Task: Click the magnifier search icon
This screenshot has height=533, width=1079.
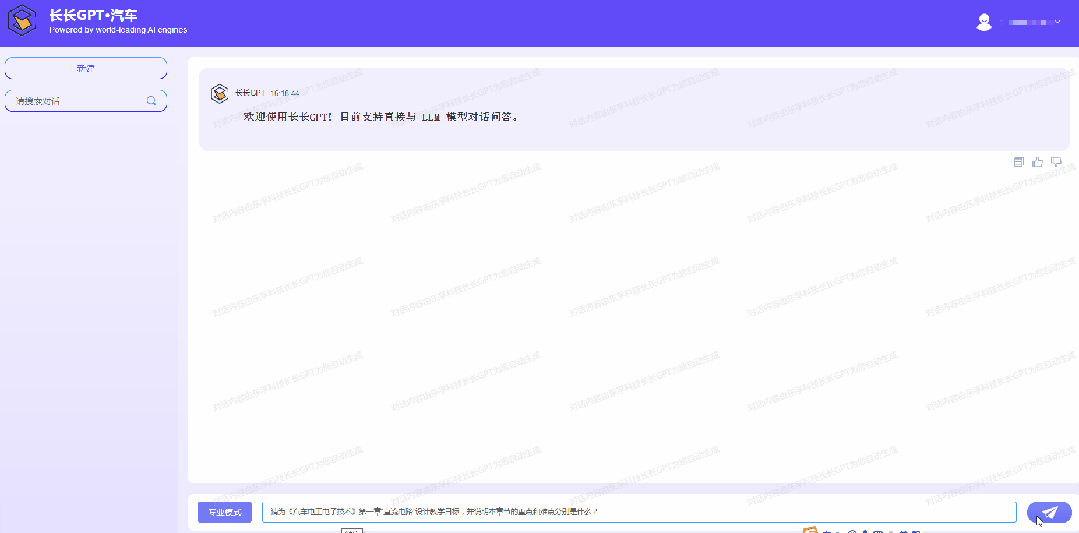Action: click(151, 101)
